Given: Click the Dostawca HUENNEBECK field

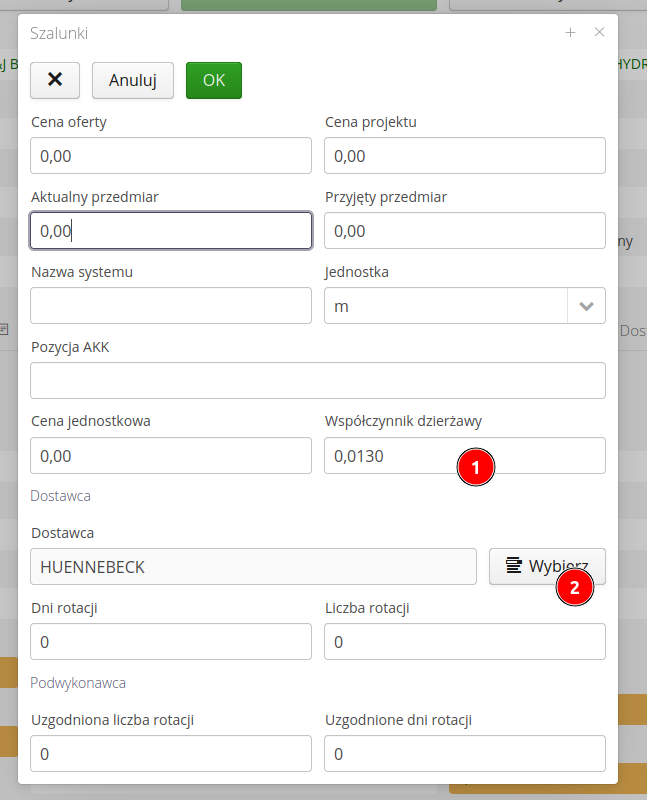Looking at the screenshot, I should pyautogui.click(x=253, y=567).
